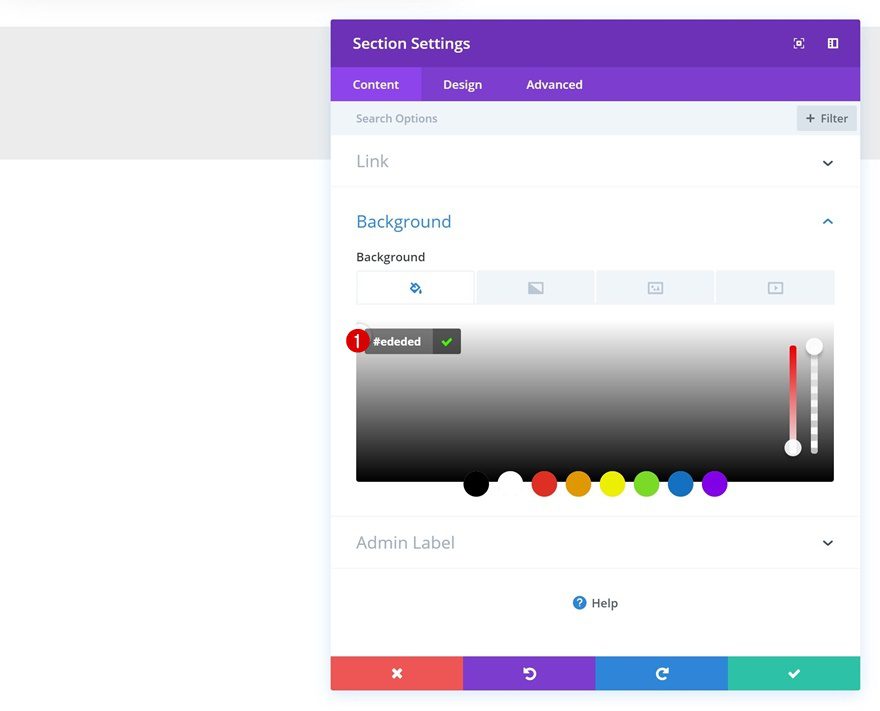Screen dimensions: 880x711
Task: Switch to the gradient background type
Action: point(534,287)
